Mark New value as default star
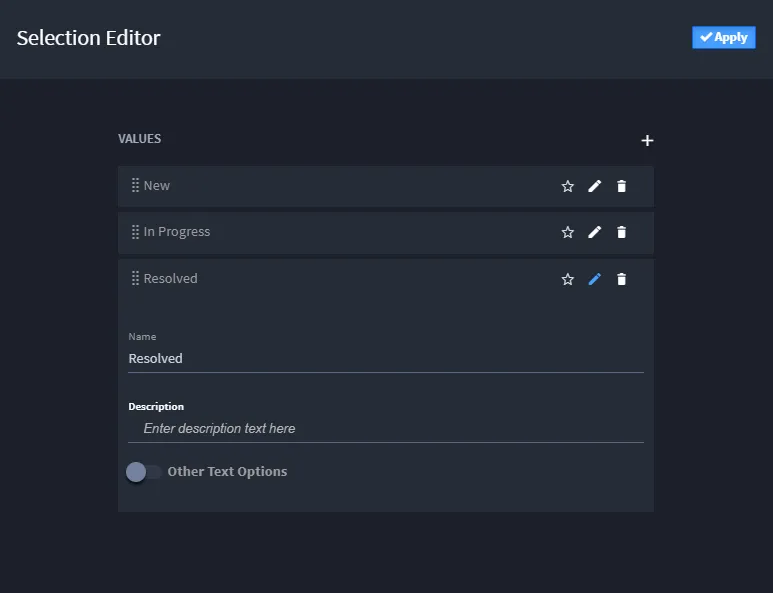This screenshot has height=593, width=773. [567, 186]
